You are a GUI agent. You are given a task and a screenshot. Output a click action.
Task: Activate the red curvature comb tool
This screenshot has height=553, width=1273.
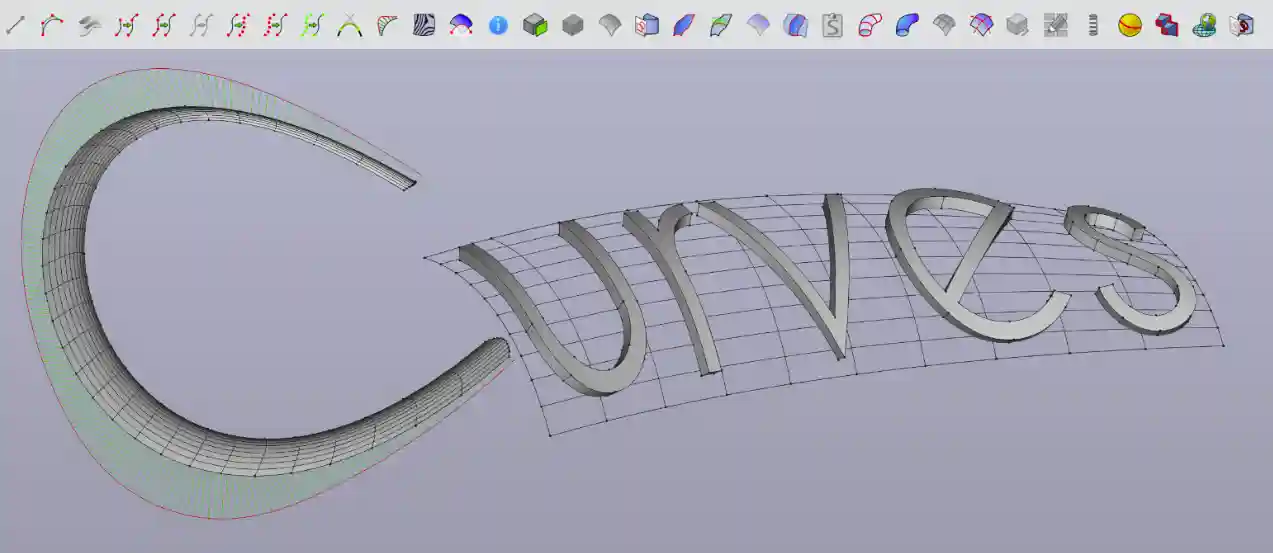(x=386, y=25)
